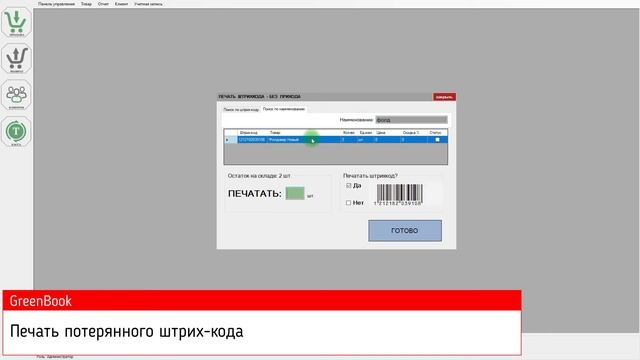Close the barcode print dialog
640x360 pixels.
(444, 97)
